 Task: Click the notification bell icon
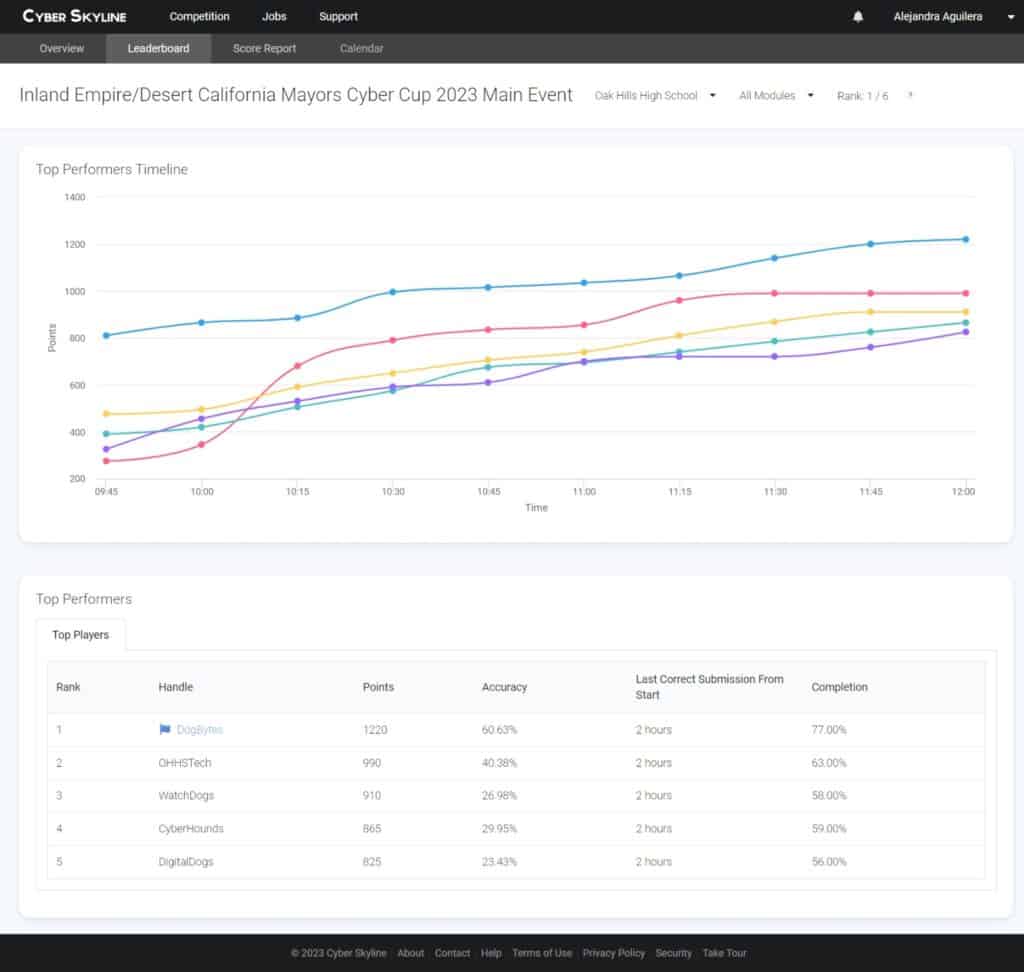[x=858, y=17]
